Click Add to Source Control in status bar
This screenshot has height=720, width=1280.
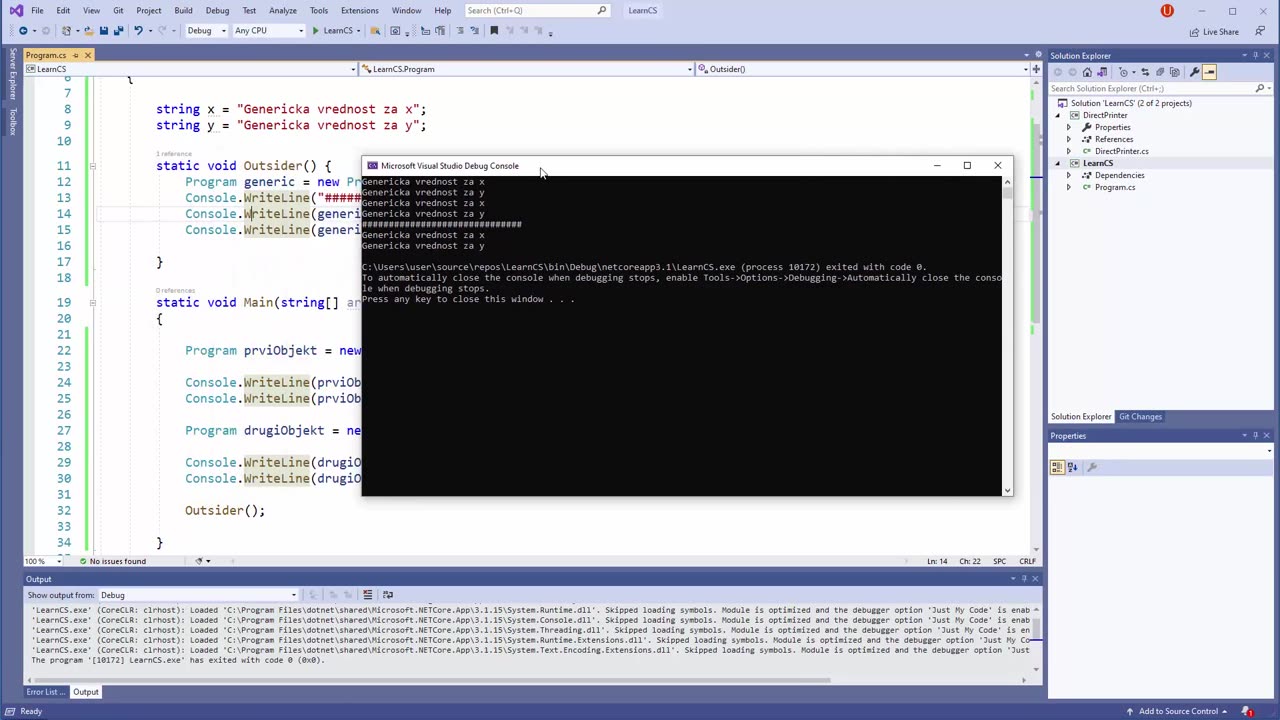pos(1178,712)
